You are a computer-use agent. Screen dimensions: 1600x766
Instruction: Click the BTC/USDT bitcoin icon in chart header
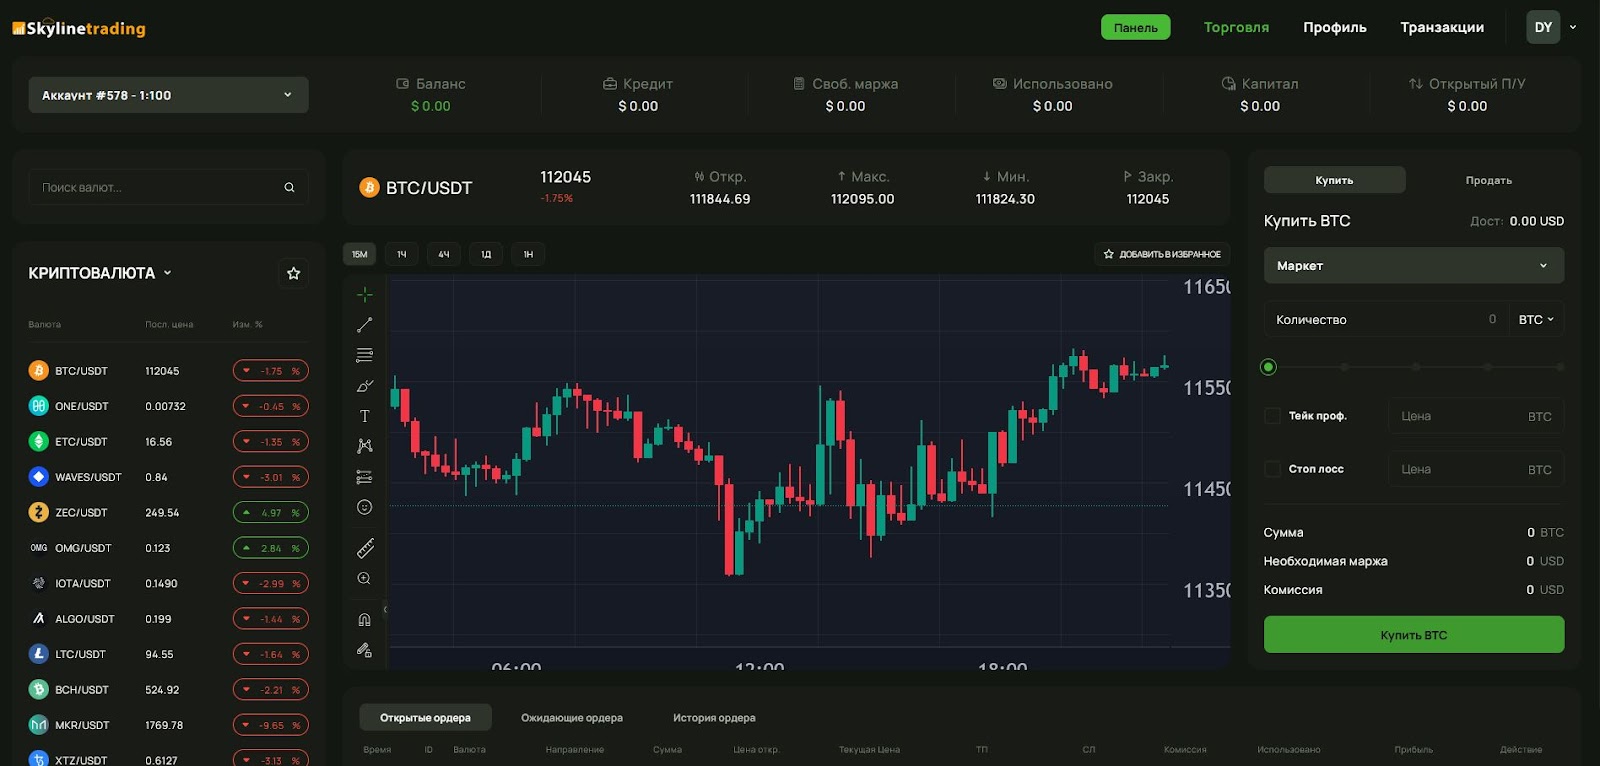369,187
